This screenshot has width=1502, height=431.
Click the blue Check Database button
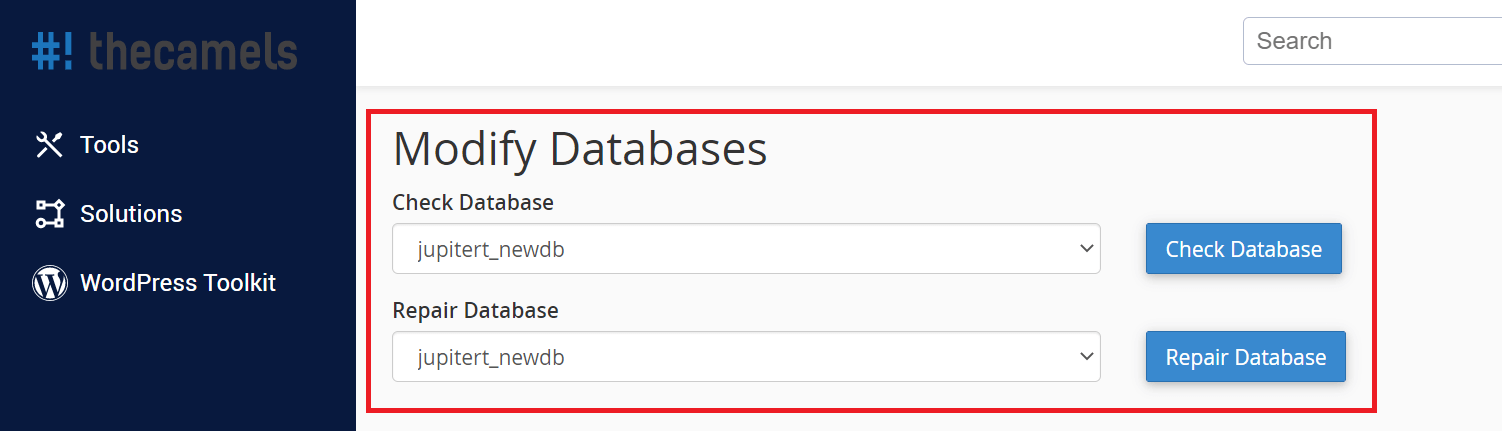(x=1244, y=249)
